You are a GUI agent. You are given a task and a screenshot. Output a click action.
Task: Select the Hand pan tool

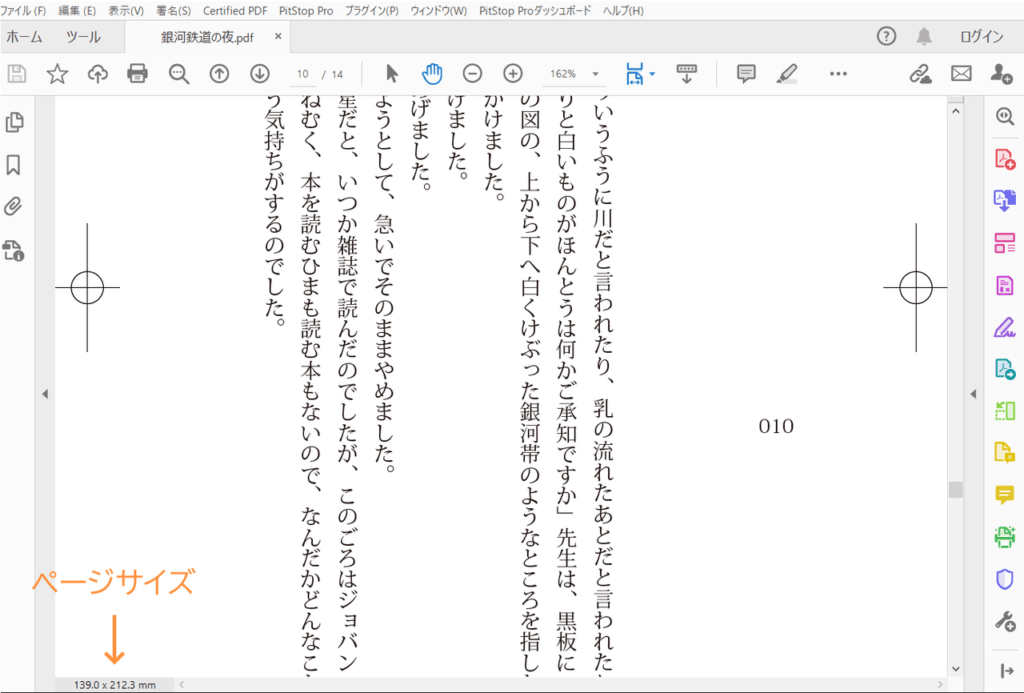pos(431,73)
